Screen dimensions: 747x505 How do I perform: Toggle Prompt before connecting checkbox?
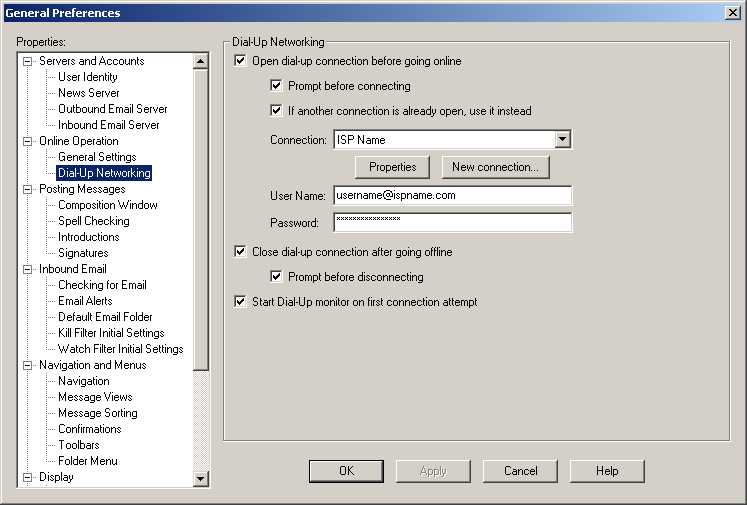[x=277, y=86]
